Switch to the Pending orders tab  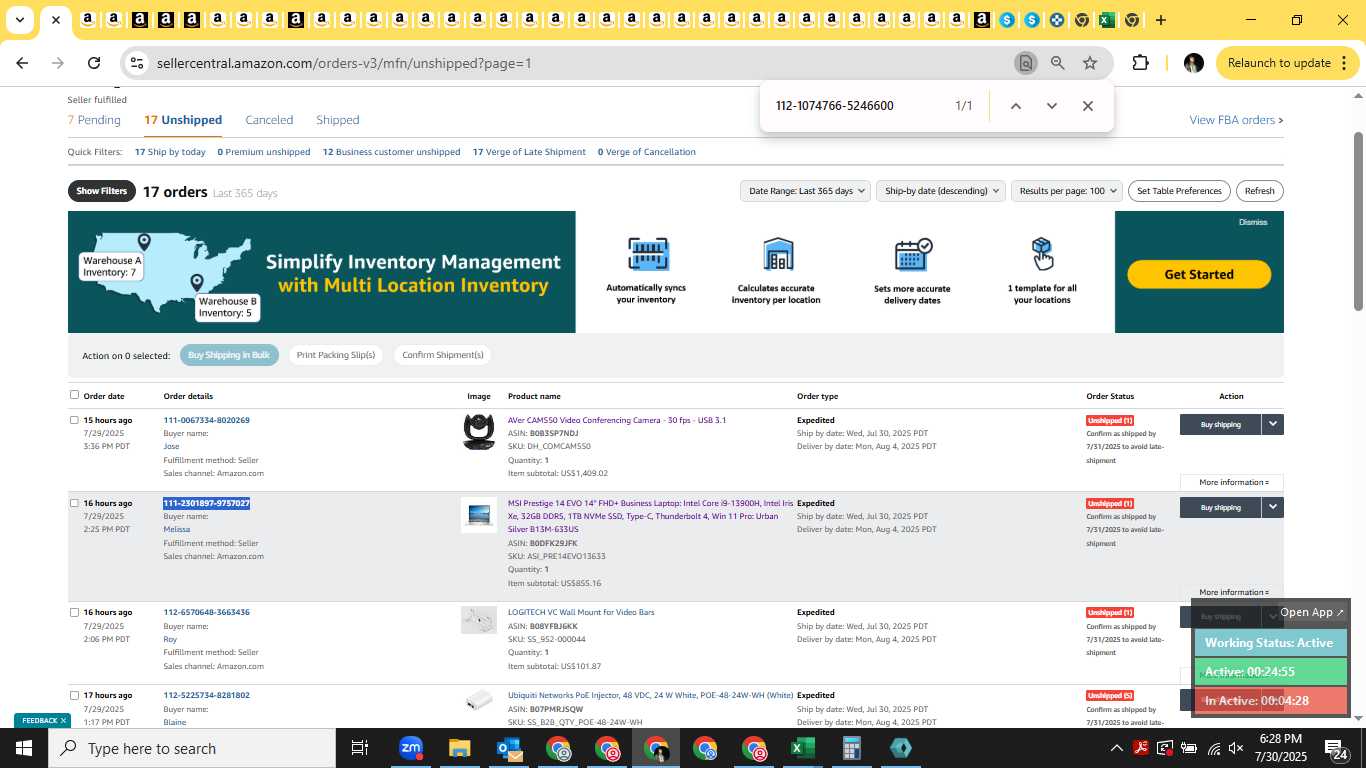click(94, 120)
